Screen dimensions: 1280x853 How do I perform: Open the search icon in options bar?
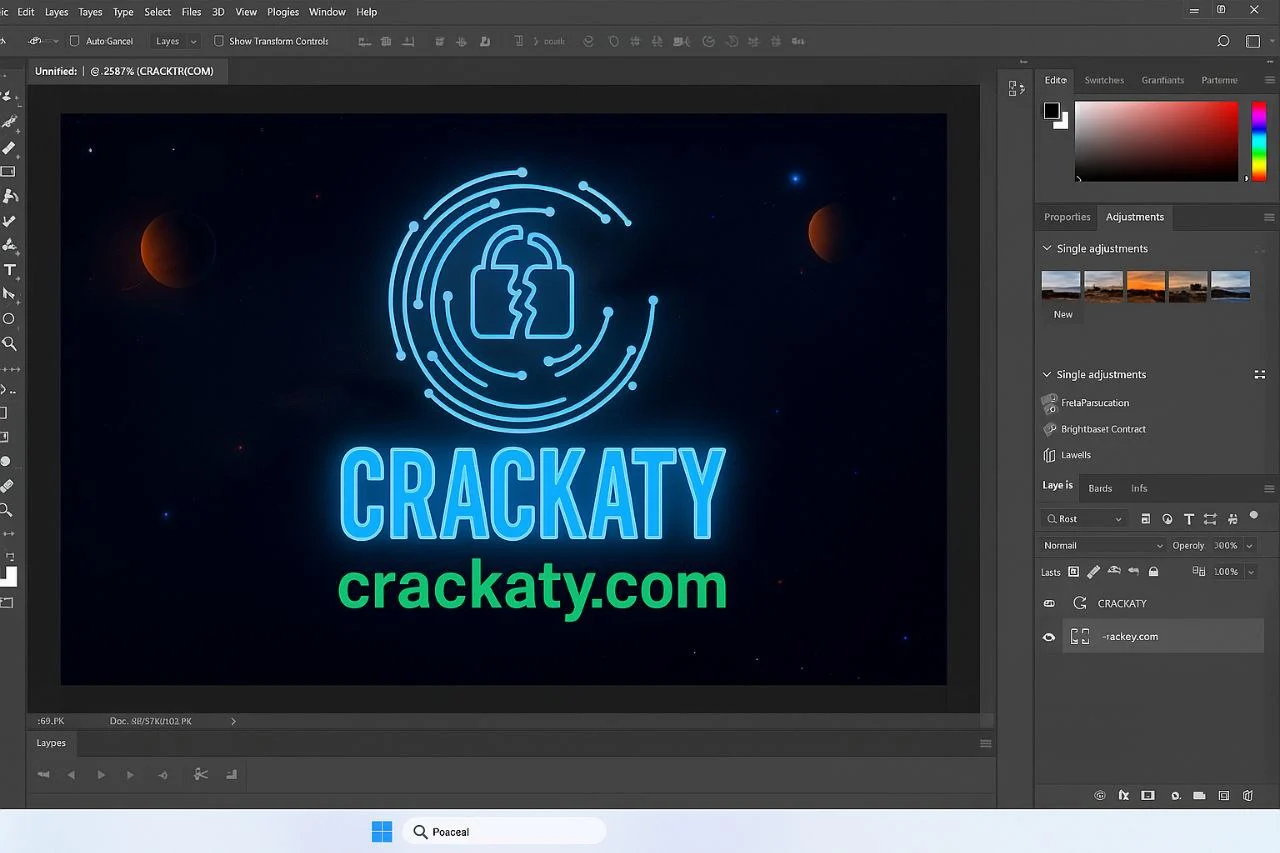coord(1223,42)
